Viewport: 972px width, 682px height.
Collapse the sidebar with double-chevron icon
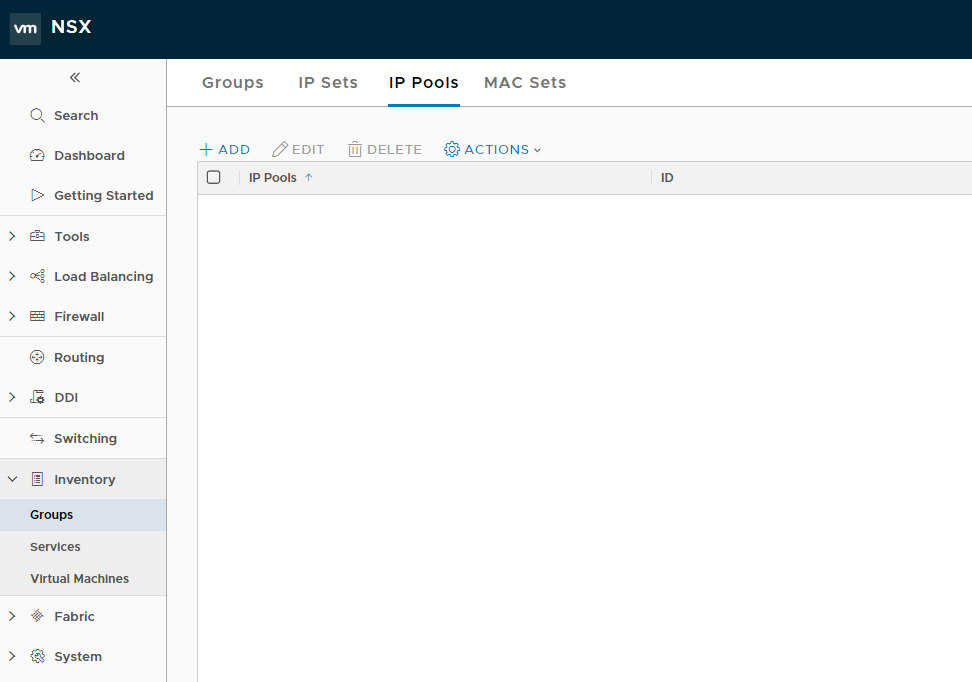coord(75,78)
